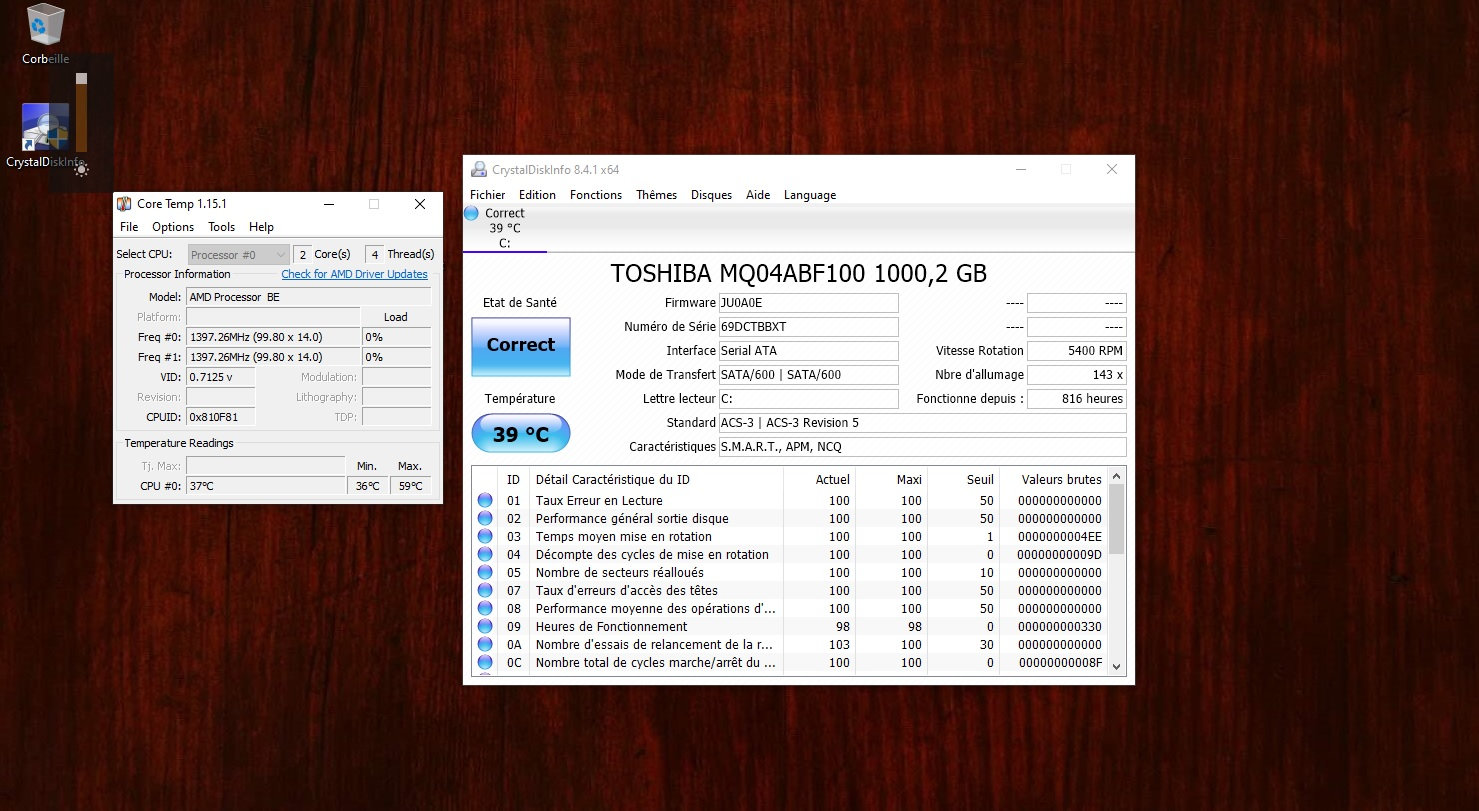Click the brightness slider handle
This screenshot has width=1479, height=811.
coord(81,79)
